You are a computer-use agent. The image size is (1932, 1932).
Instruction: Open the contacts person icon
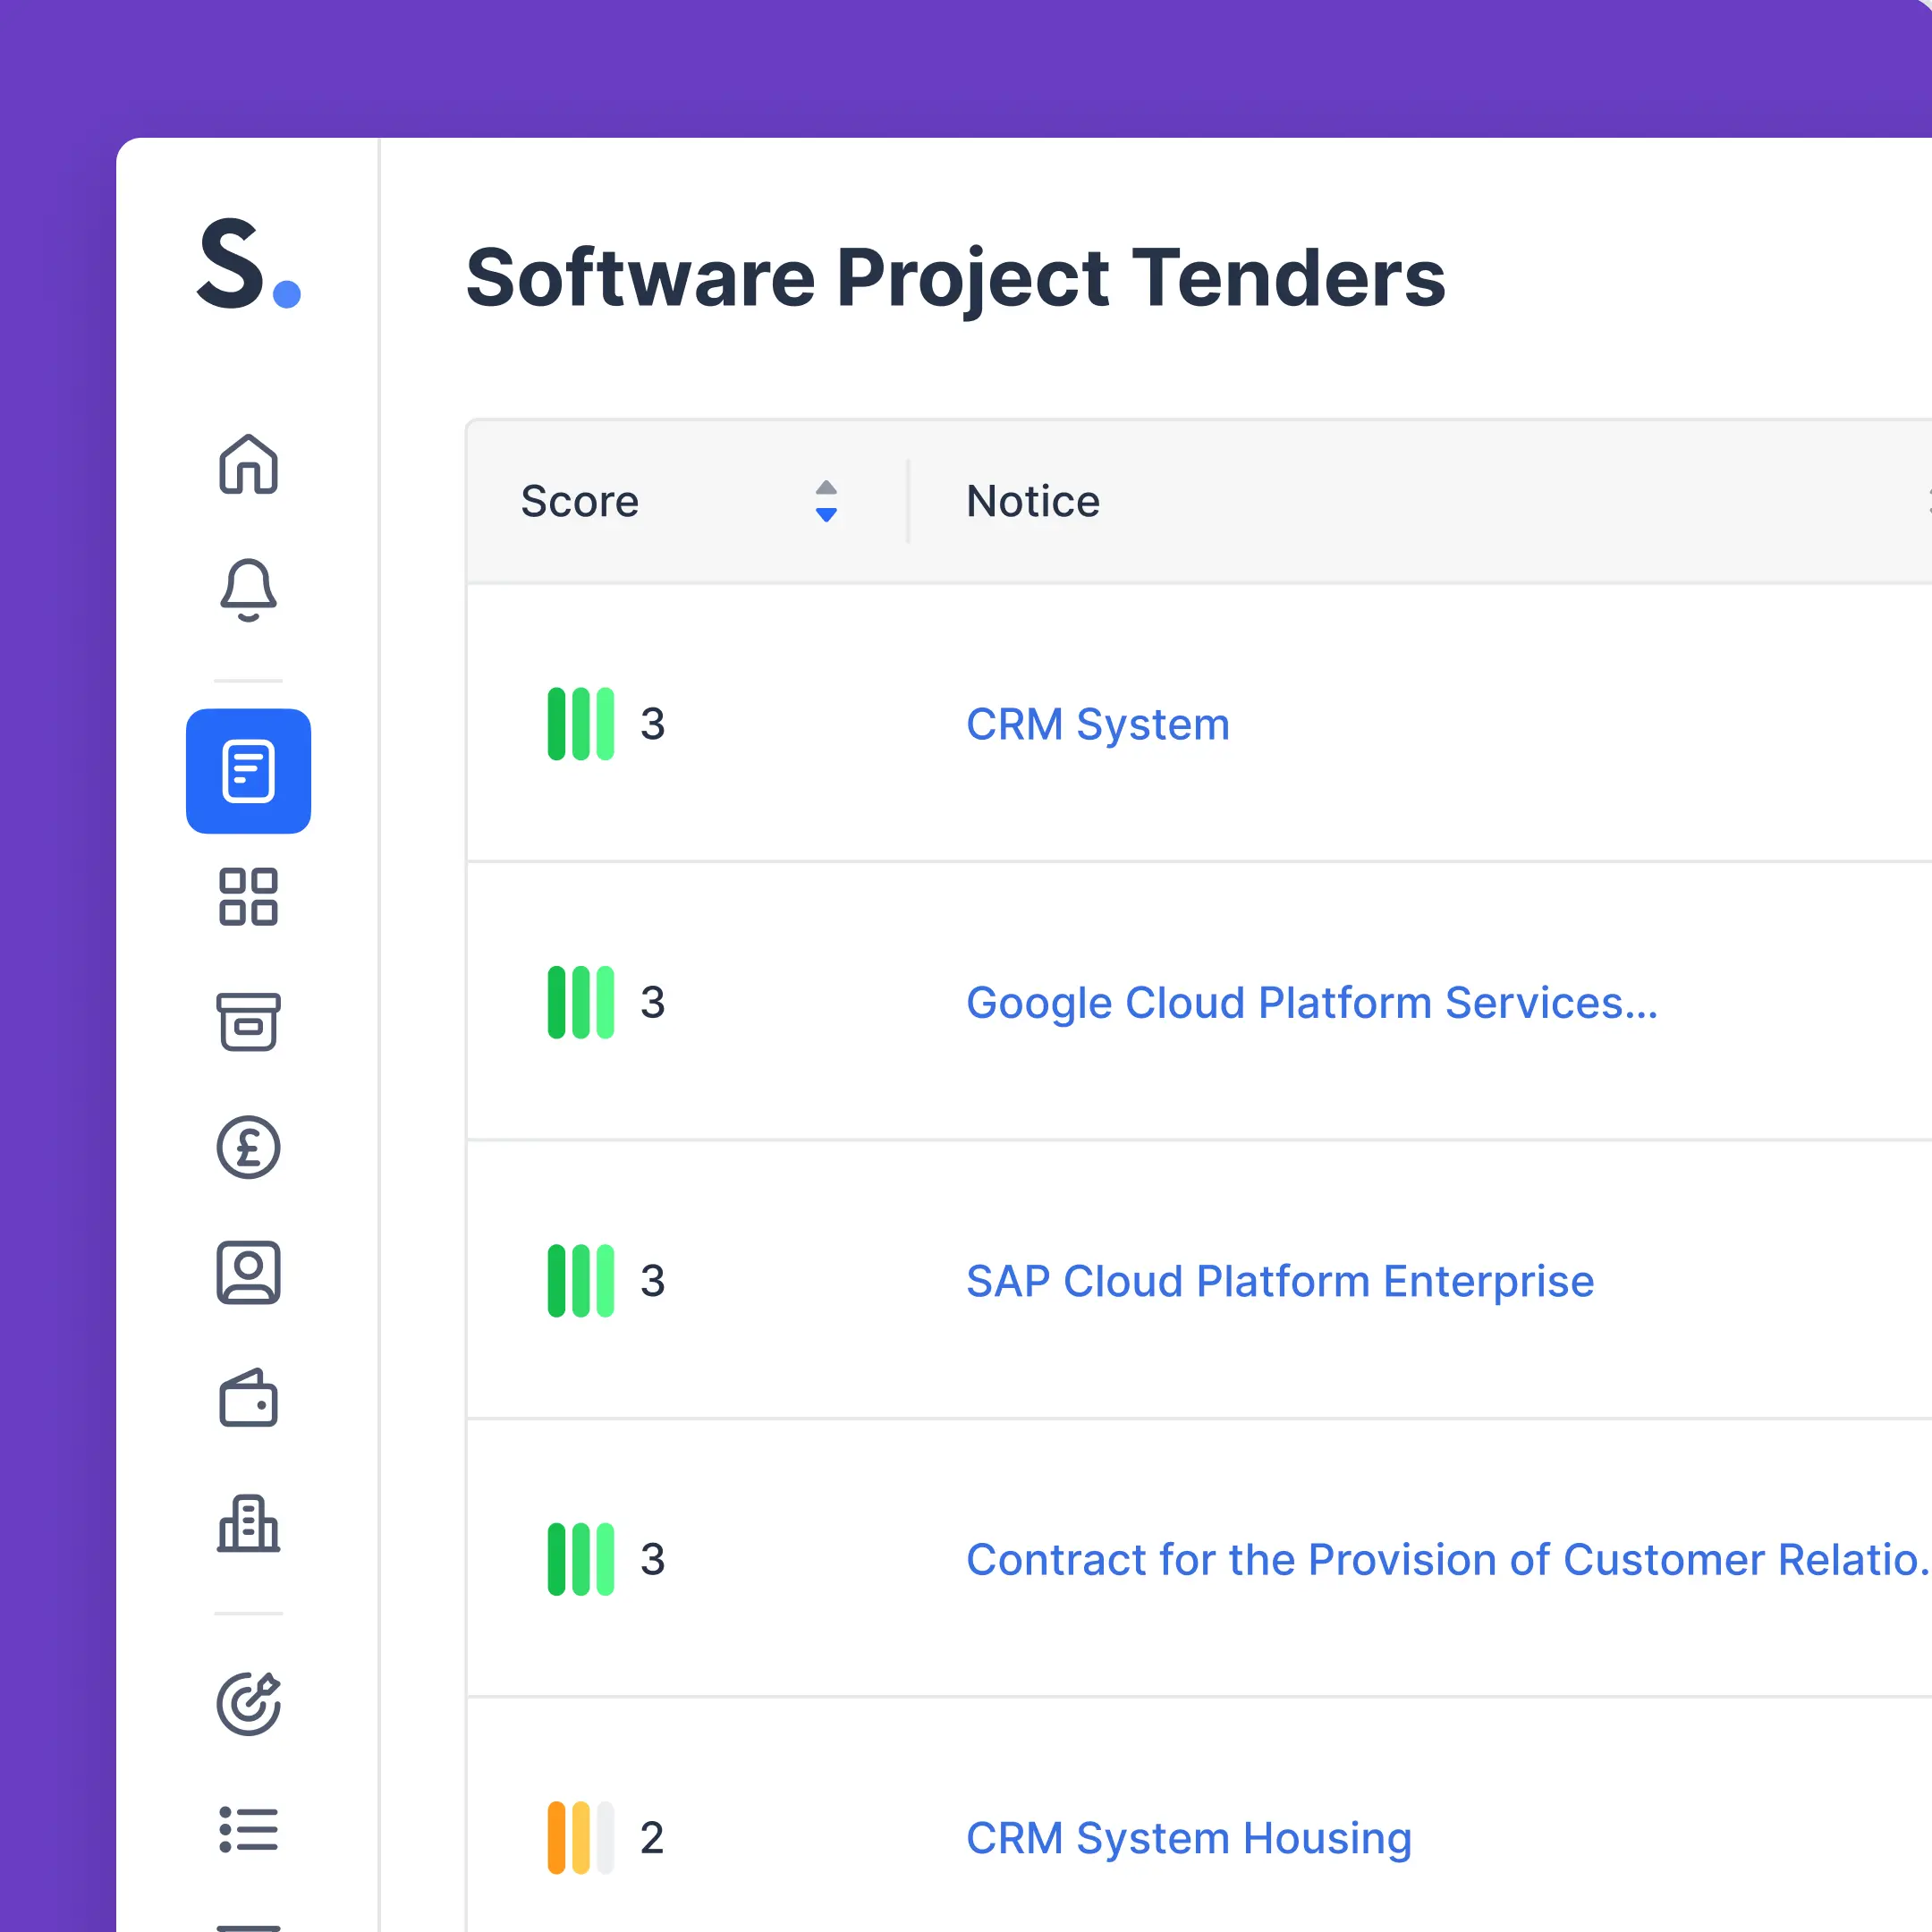(248, 1273)
